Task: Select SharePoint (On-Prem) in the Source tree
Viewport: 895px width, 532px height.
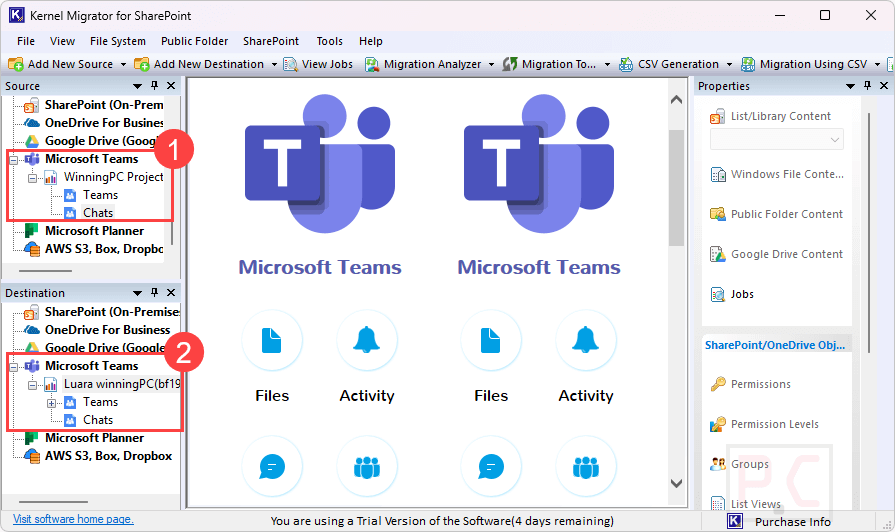Action: (104, 105)
